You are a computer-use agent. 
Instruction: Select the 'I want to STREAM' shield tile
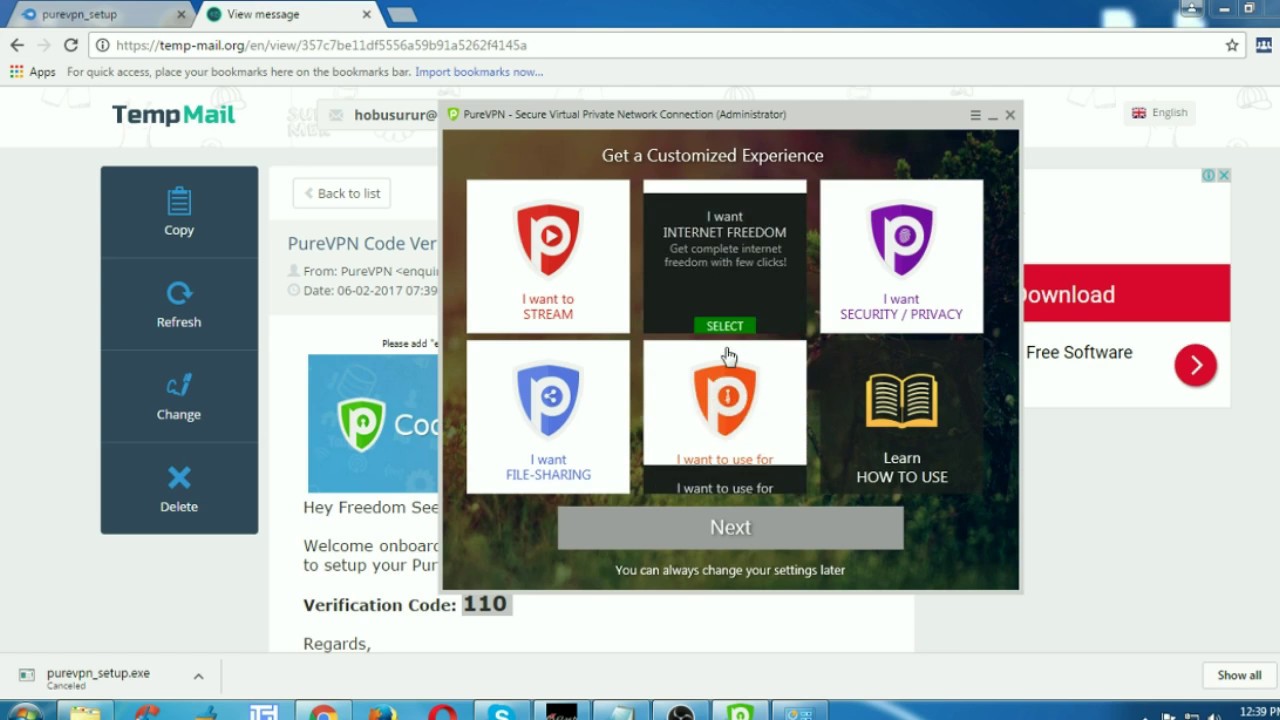548,256
